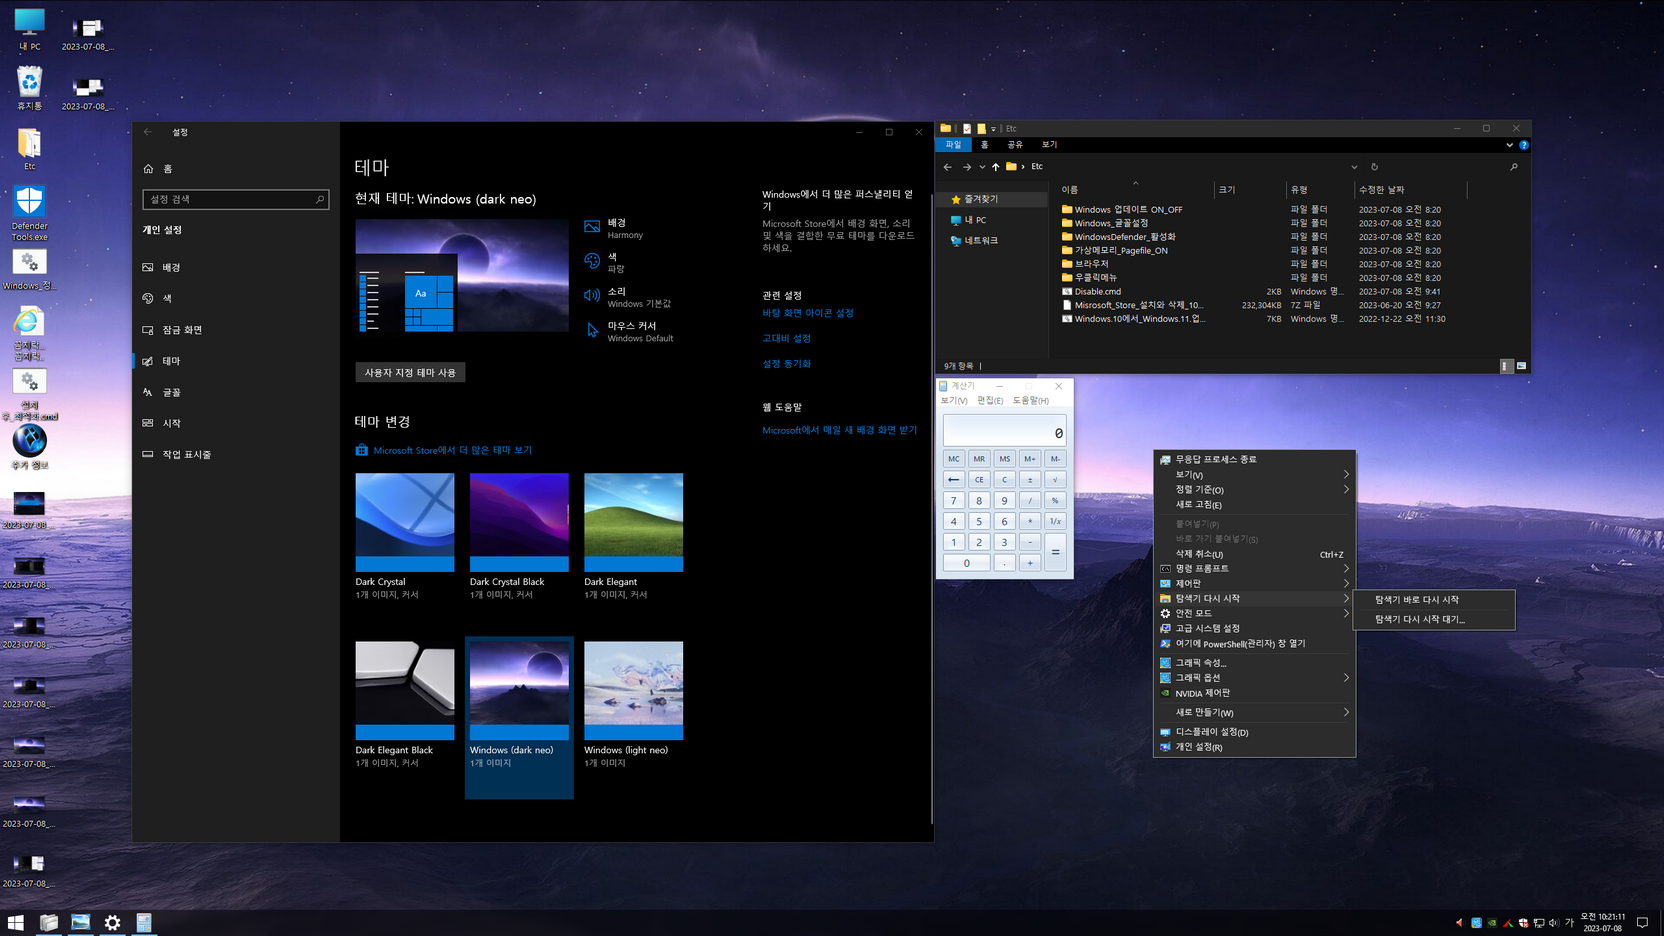Expand 새로 만들기(W) submenu in context menu

point(1254,712)
